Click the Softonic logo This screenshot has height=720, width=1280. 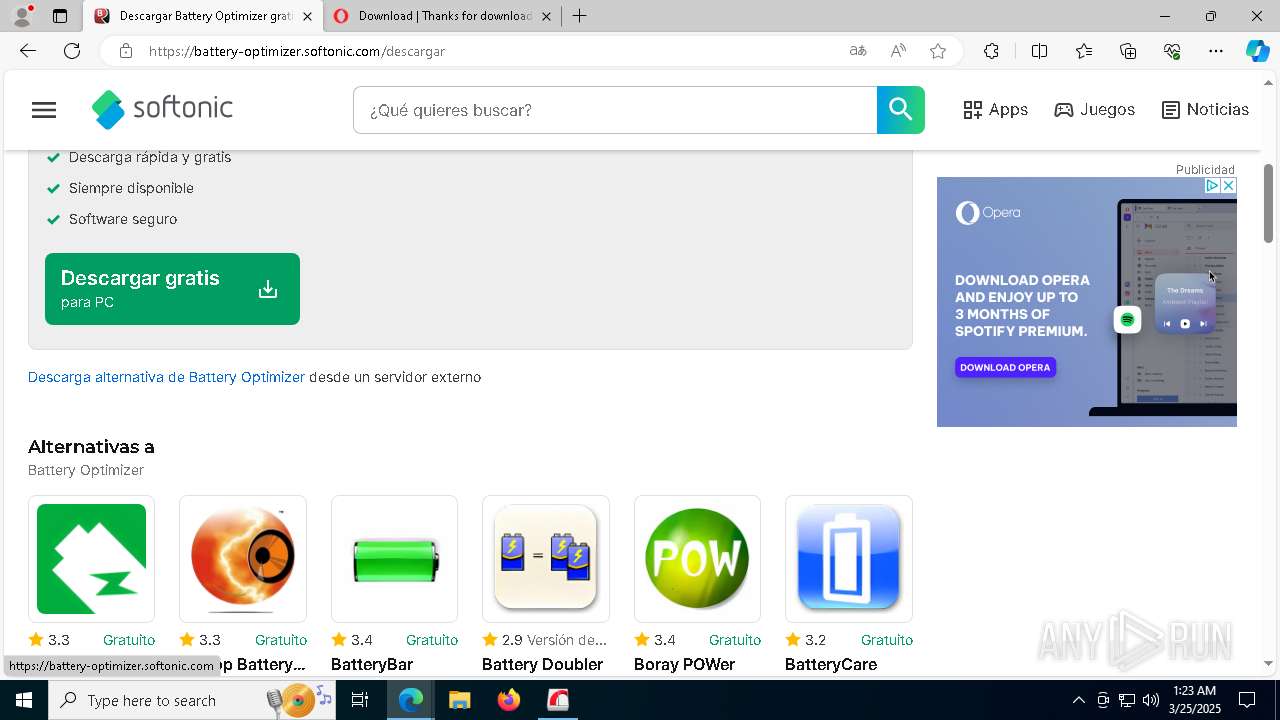point(162,109)
